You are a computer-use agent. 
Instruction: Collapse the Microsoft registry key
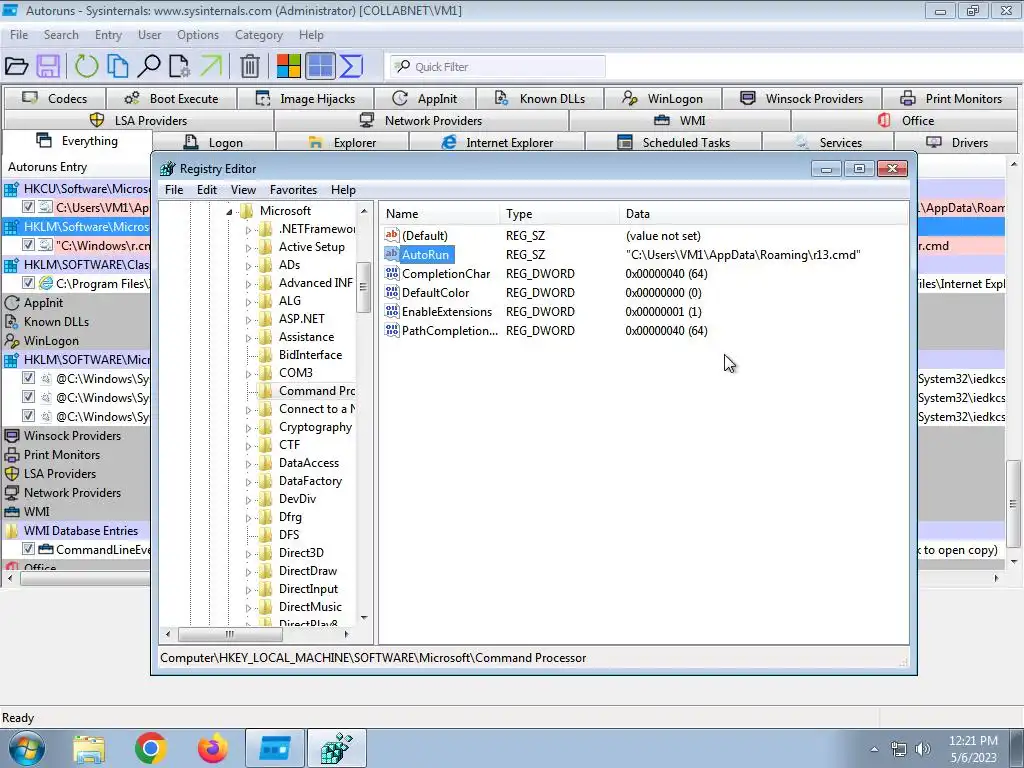(x=229, y=212)
